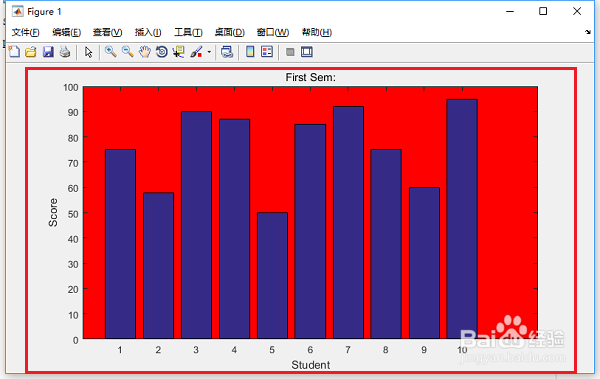Select the bar for student 10
This screenshot has height=379, width=600.
pyautogui.click(x=462, y=219)
